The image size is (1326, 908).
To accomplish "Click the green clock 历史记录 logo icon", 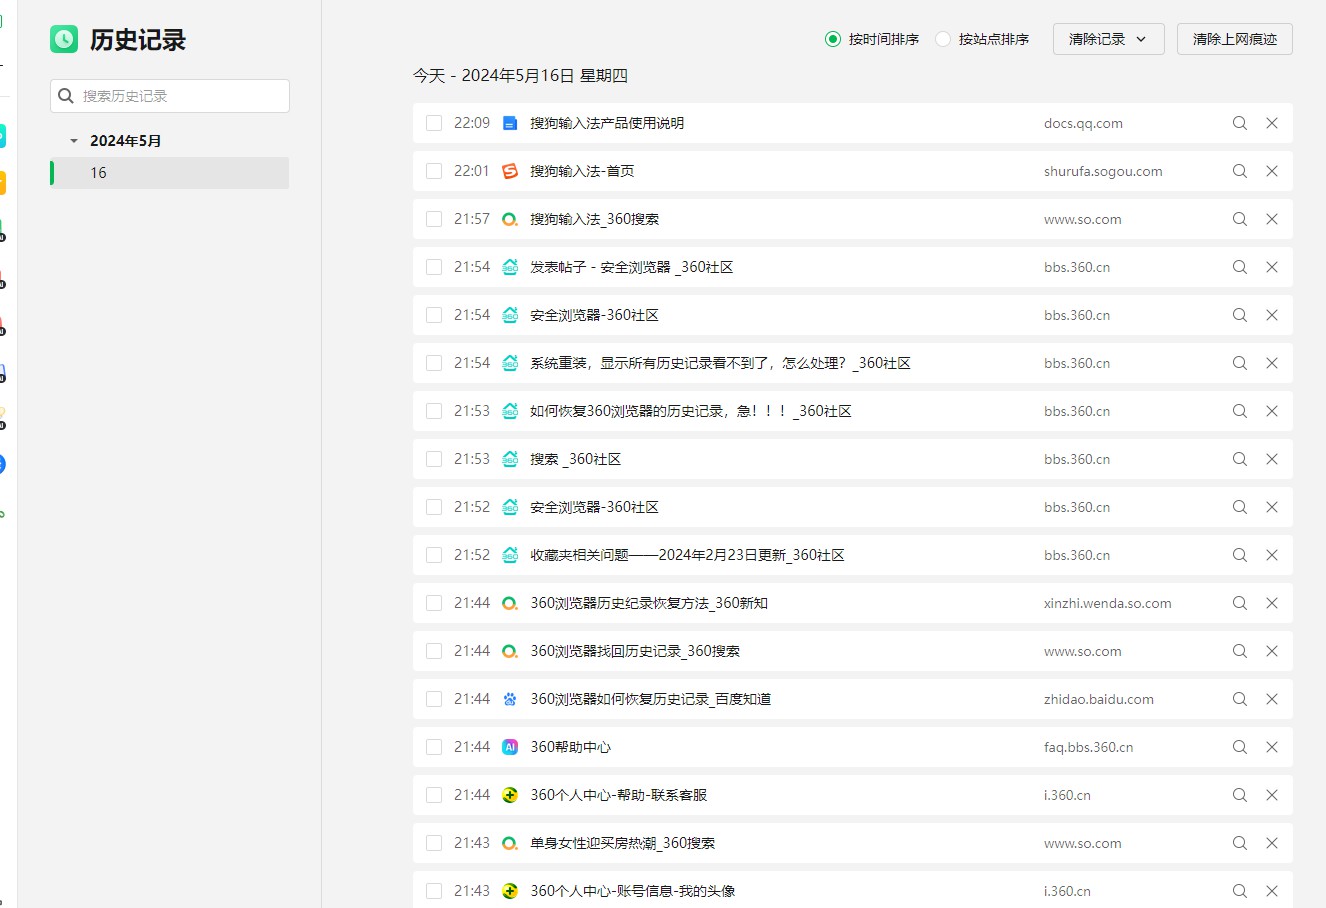I will (x=64, y=39).
